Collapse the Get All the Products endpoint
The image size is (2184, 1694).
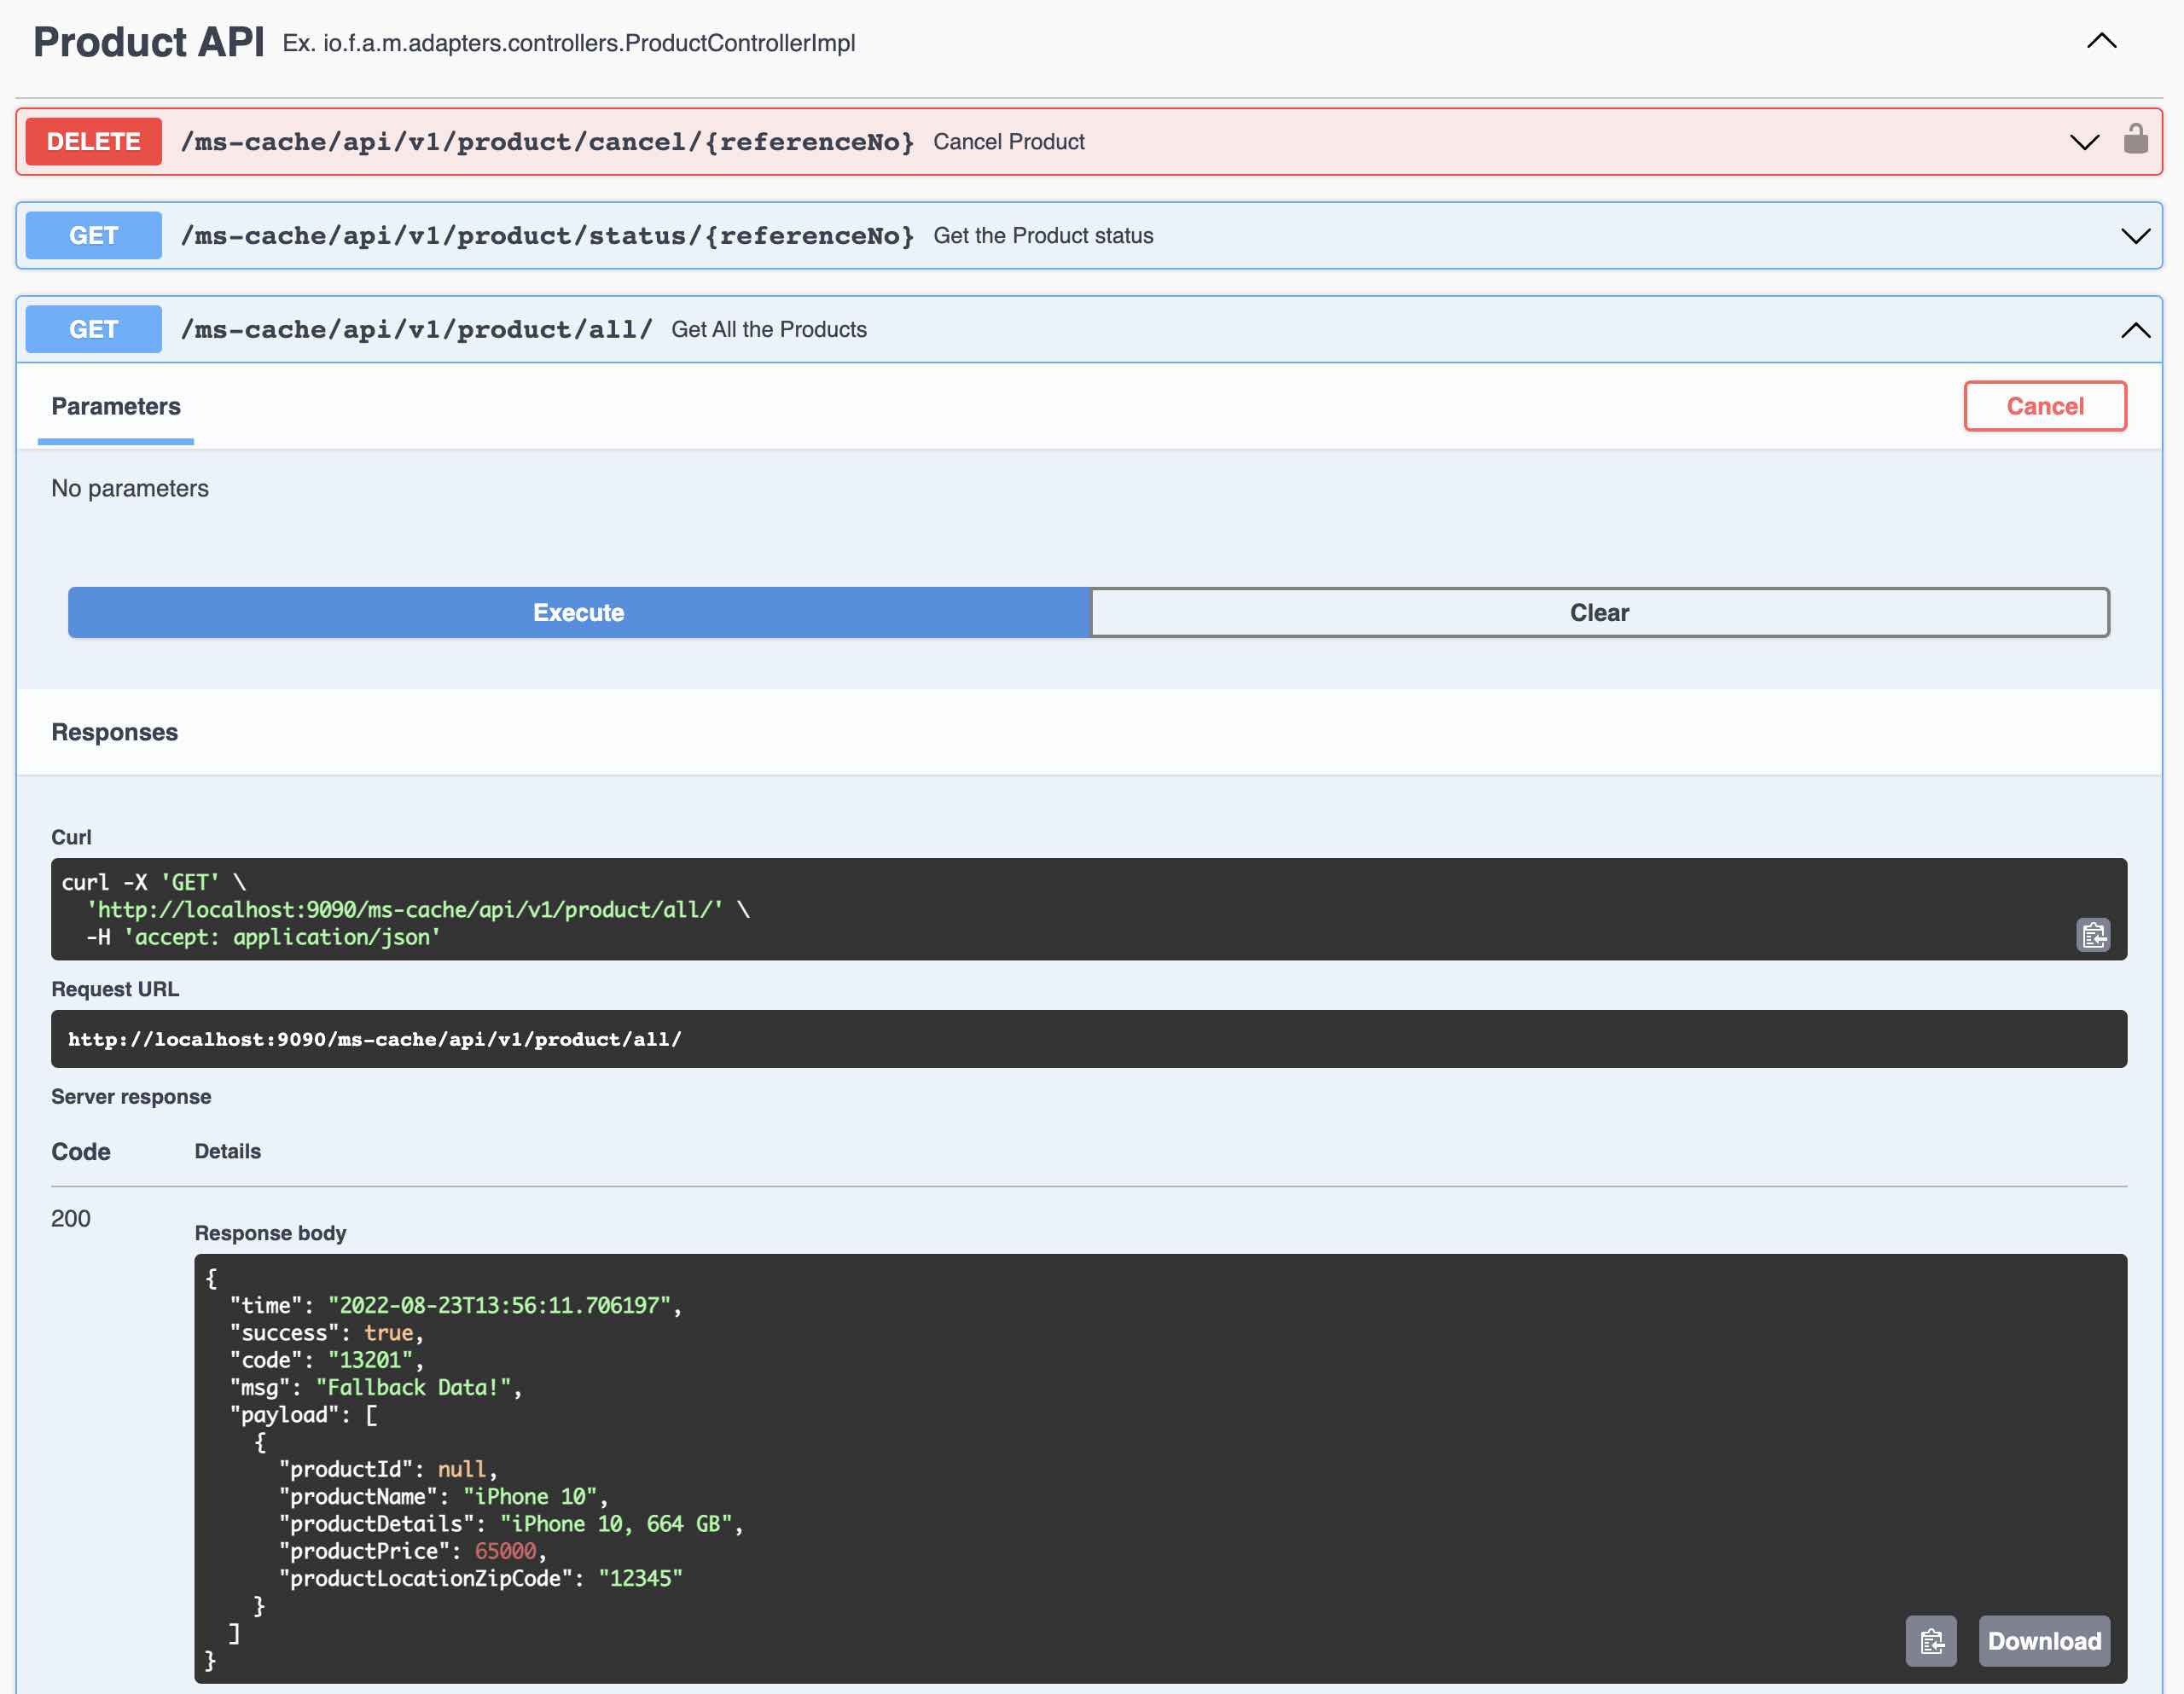[x=2135, y=330]
